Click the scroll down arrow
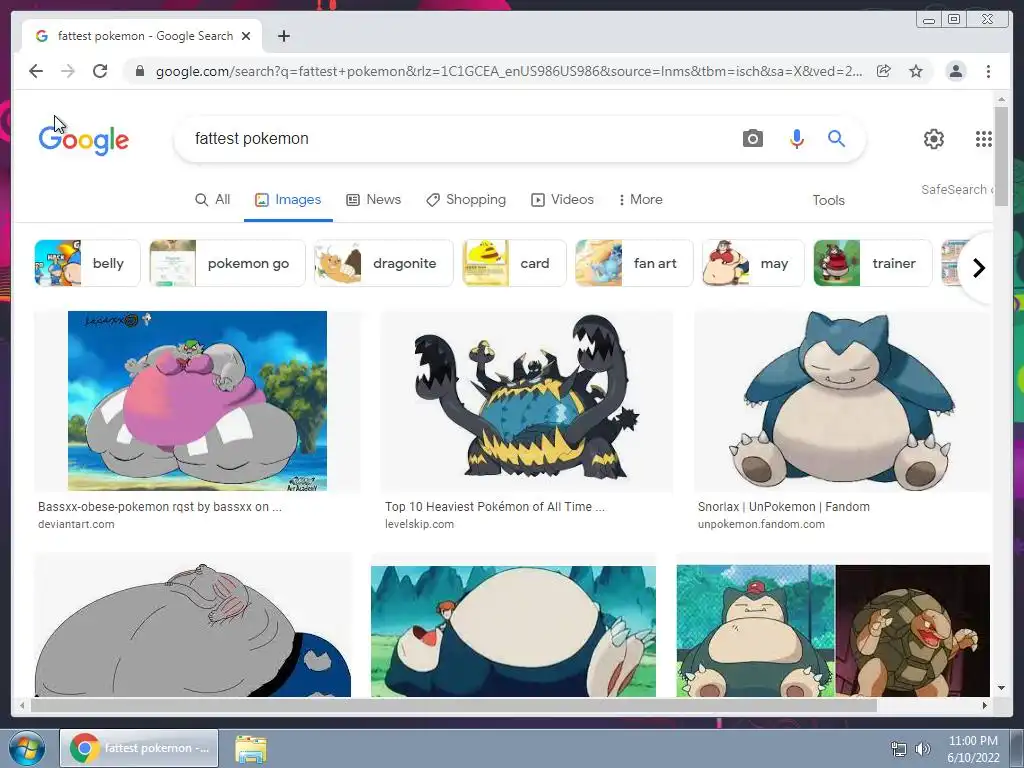The image size is (1024, 768). click(1001, 688)
